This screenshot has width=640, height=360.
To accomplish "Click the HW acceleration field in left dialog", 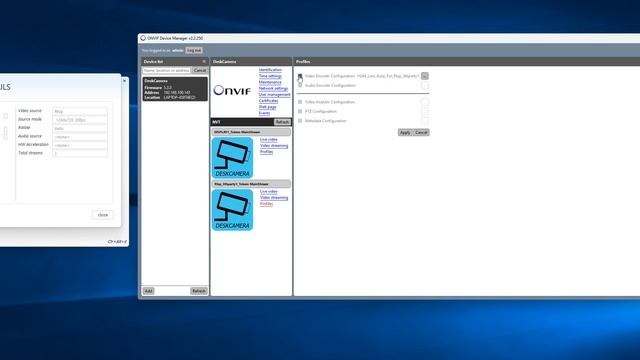I will tap(80, 145).
